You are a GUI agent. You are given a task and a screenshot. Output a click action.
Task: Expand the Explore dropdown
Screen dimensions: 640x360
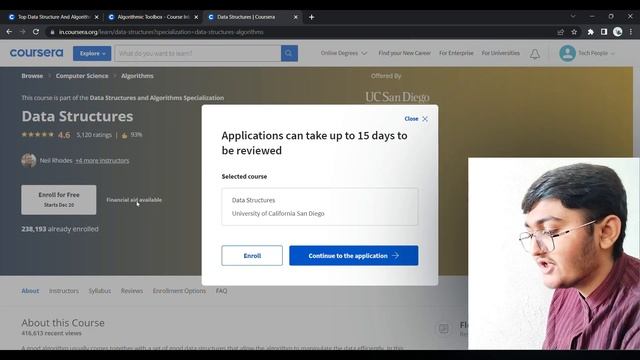point(92,53)
